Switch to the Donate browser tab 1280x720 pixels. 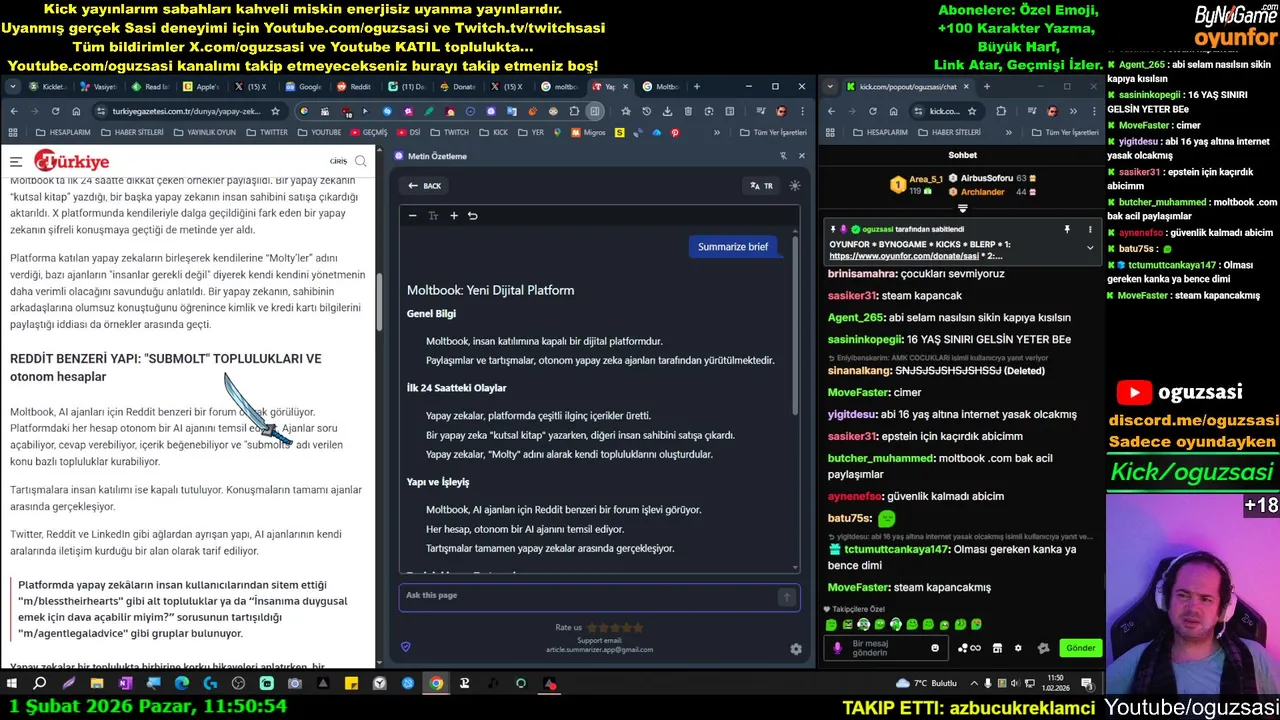(458, 87)
